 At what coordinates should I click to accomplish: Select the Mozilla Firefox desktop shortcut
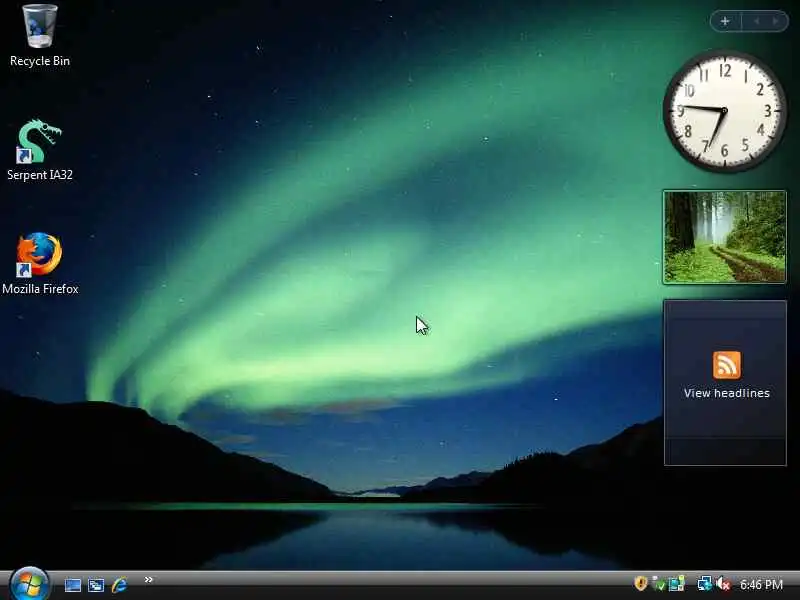[39, 255]
